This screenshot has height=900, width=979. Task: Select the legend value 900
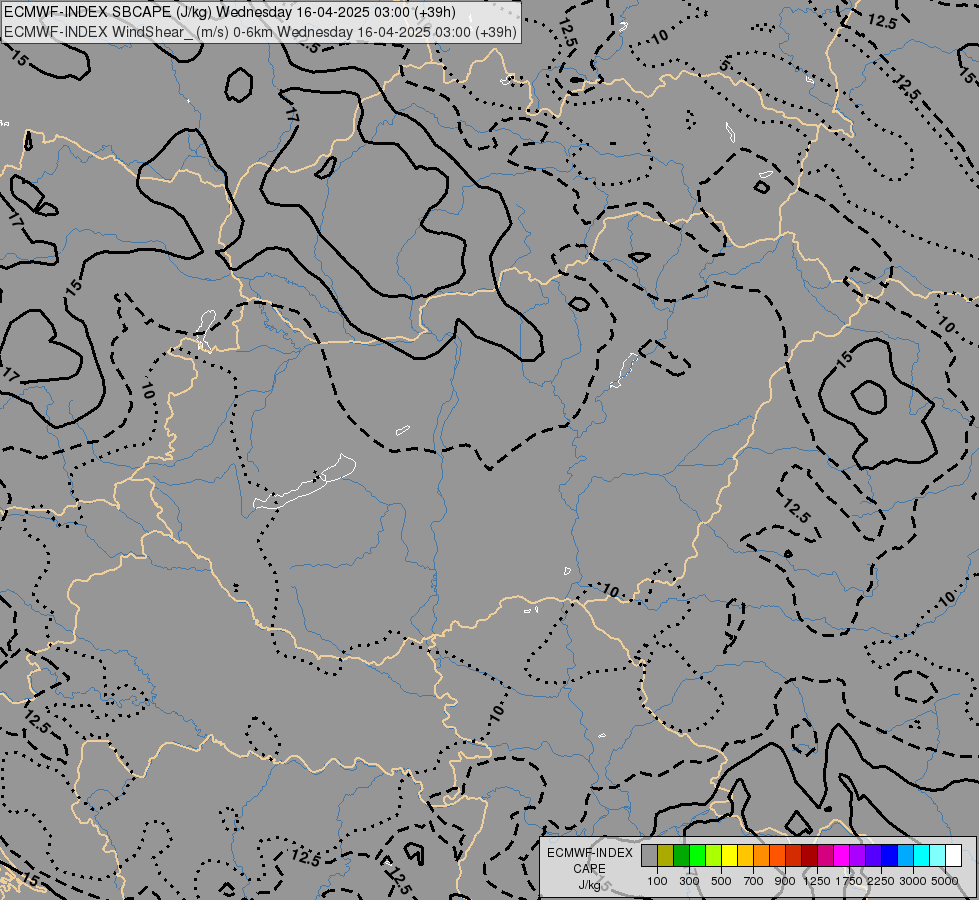[x=785, y=881]
